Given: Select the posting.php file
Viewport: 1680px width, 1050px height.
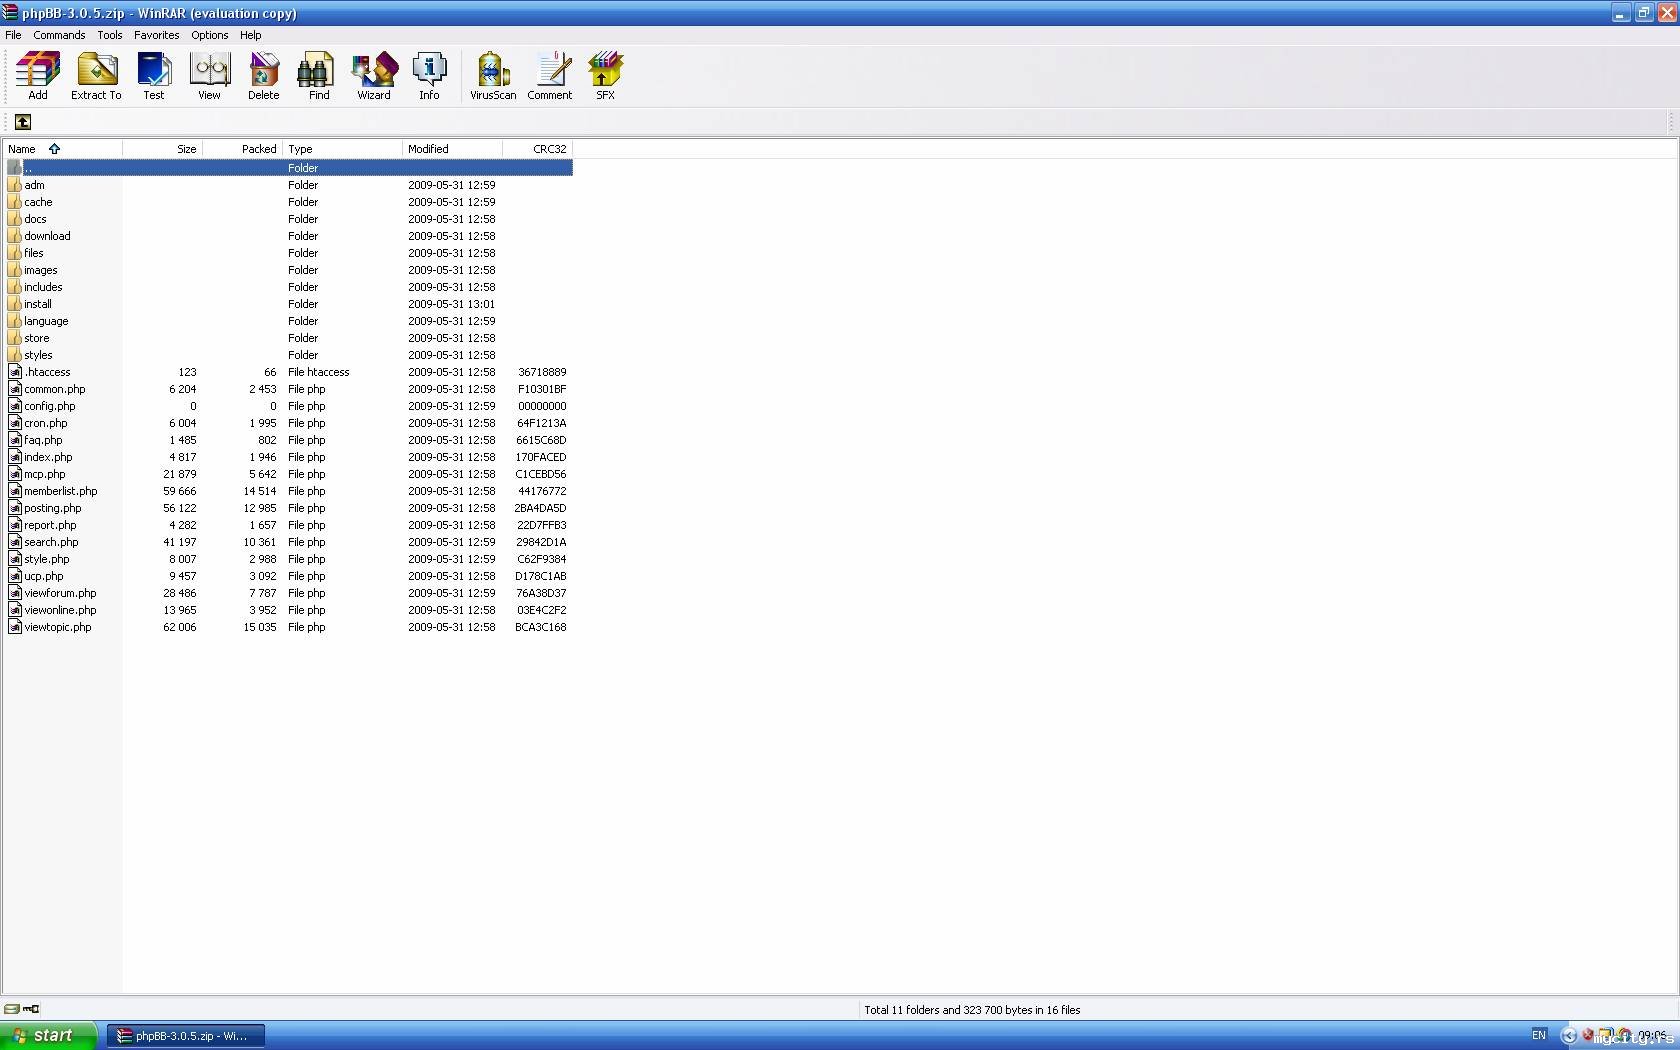Looking at the screenshot, I should coord(53,508).
